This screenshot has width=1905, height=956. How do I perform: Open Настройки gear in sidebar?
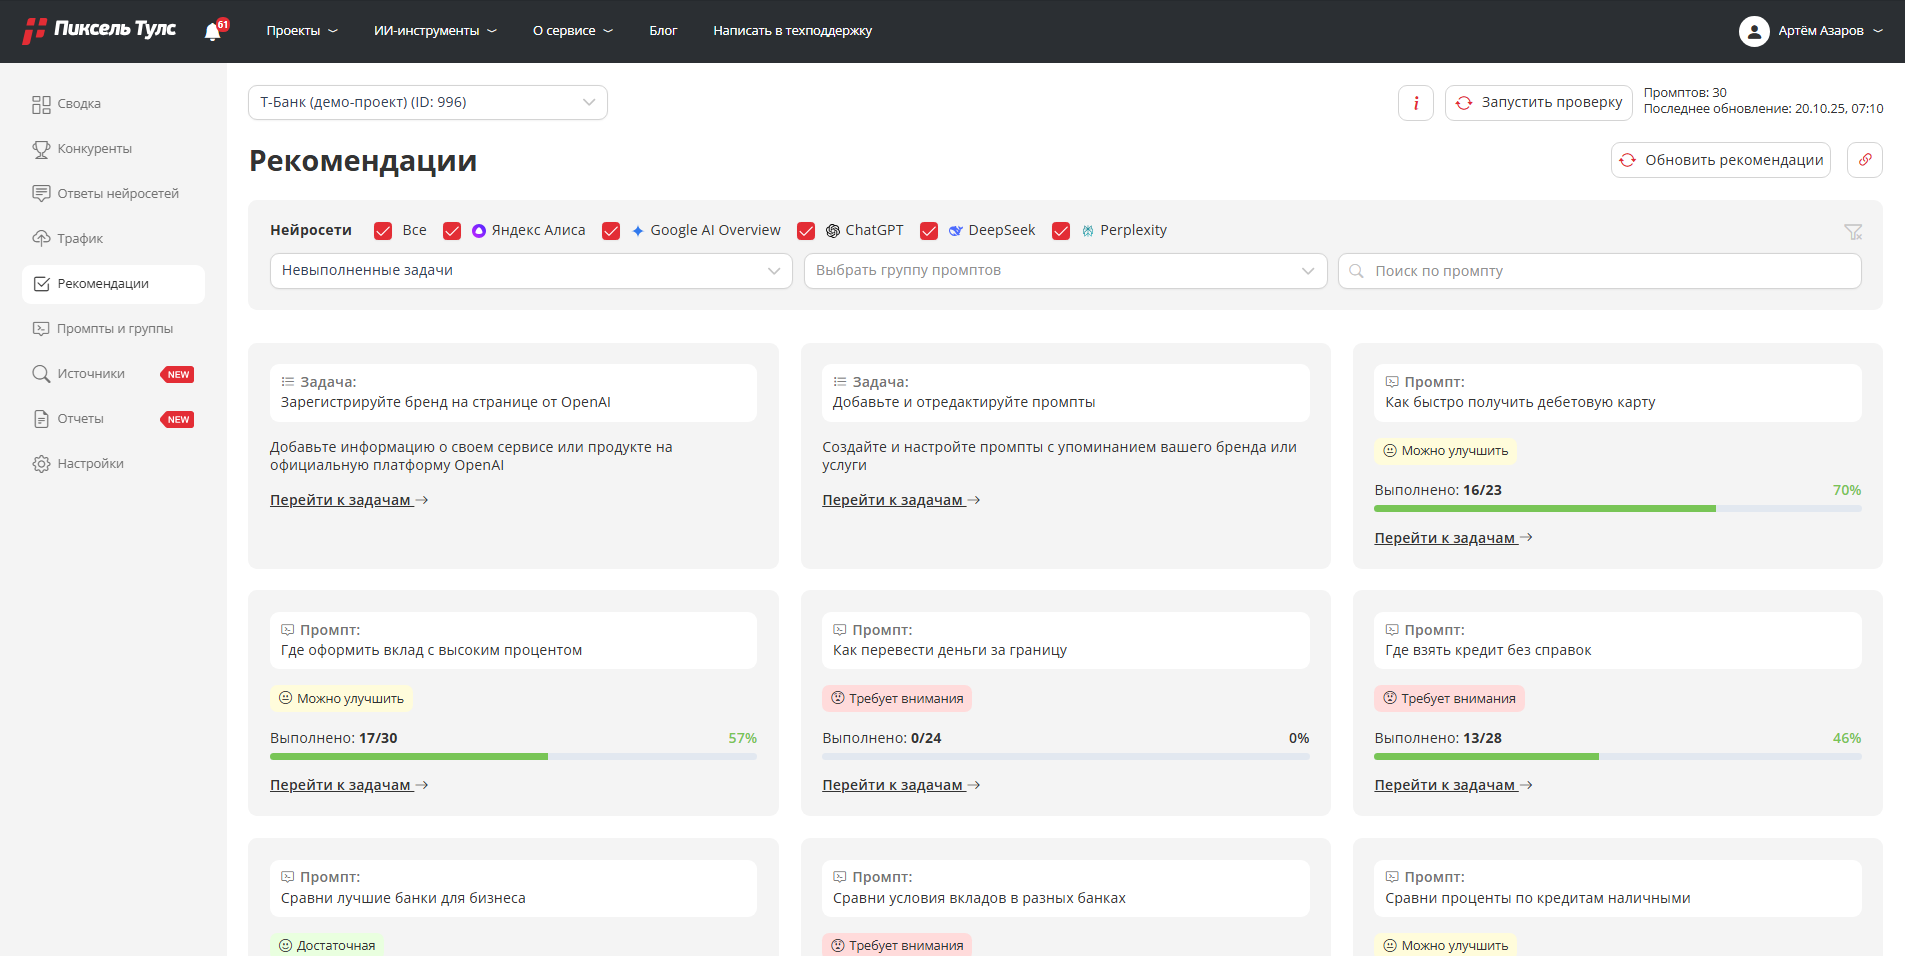(90, 464)
